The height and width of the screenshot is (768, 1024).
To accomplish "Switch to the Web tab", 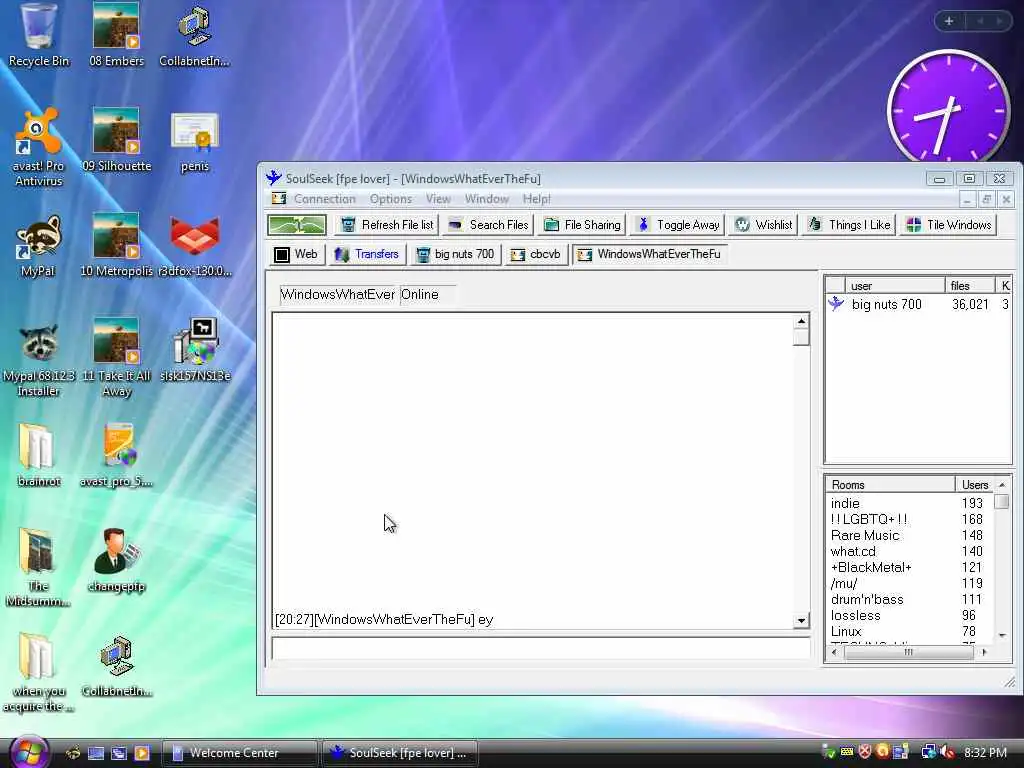I will [x=296, y=254].
